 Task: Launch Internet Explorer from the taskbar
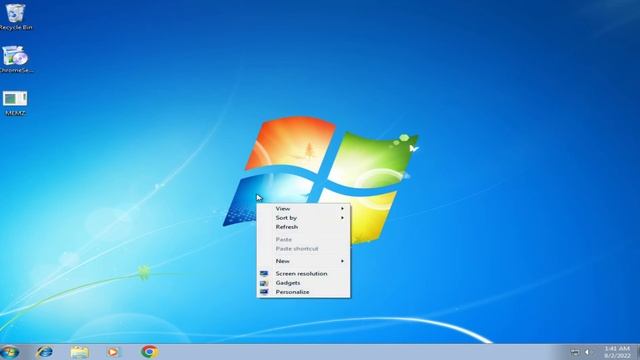[x=44, y=352]
